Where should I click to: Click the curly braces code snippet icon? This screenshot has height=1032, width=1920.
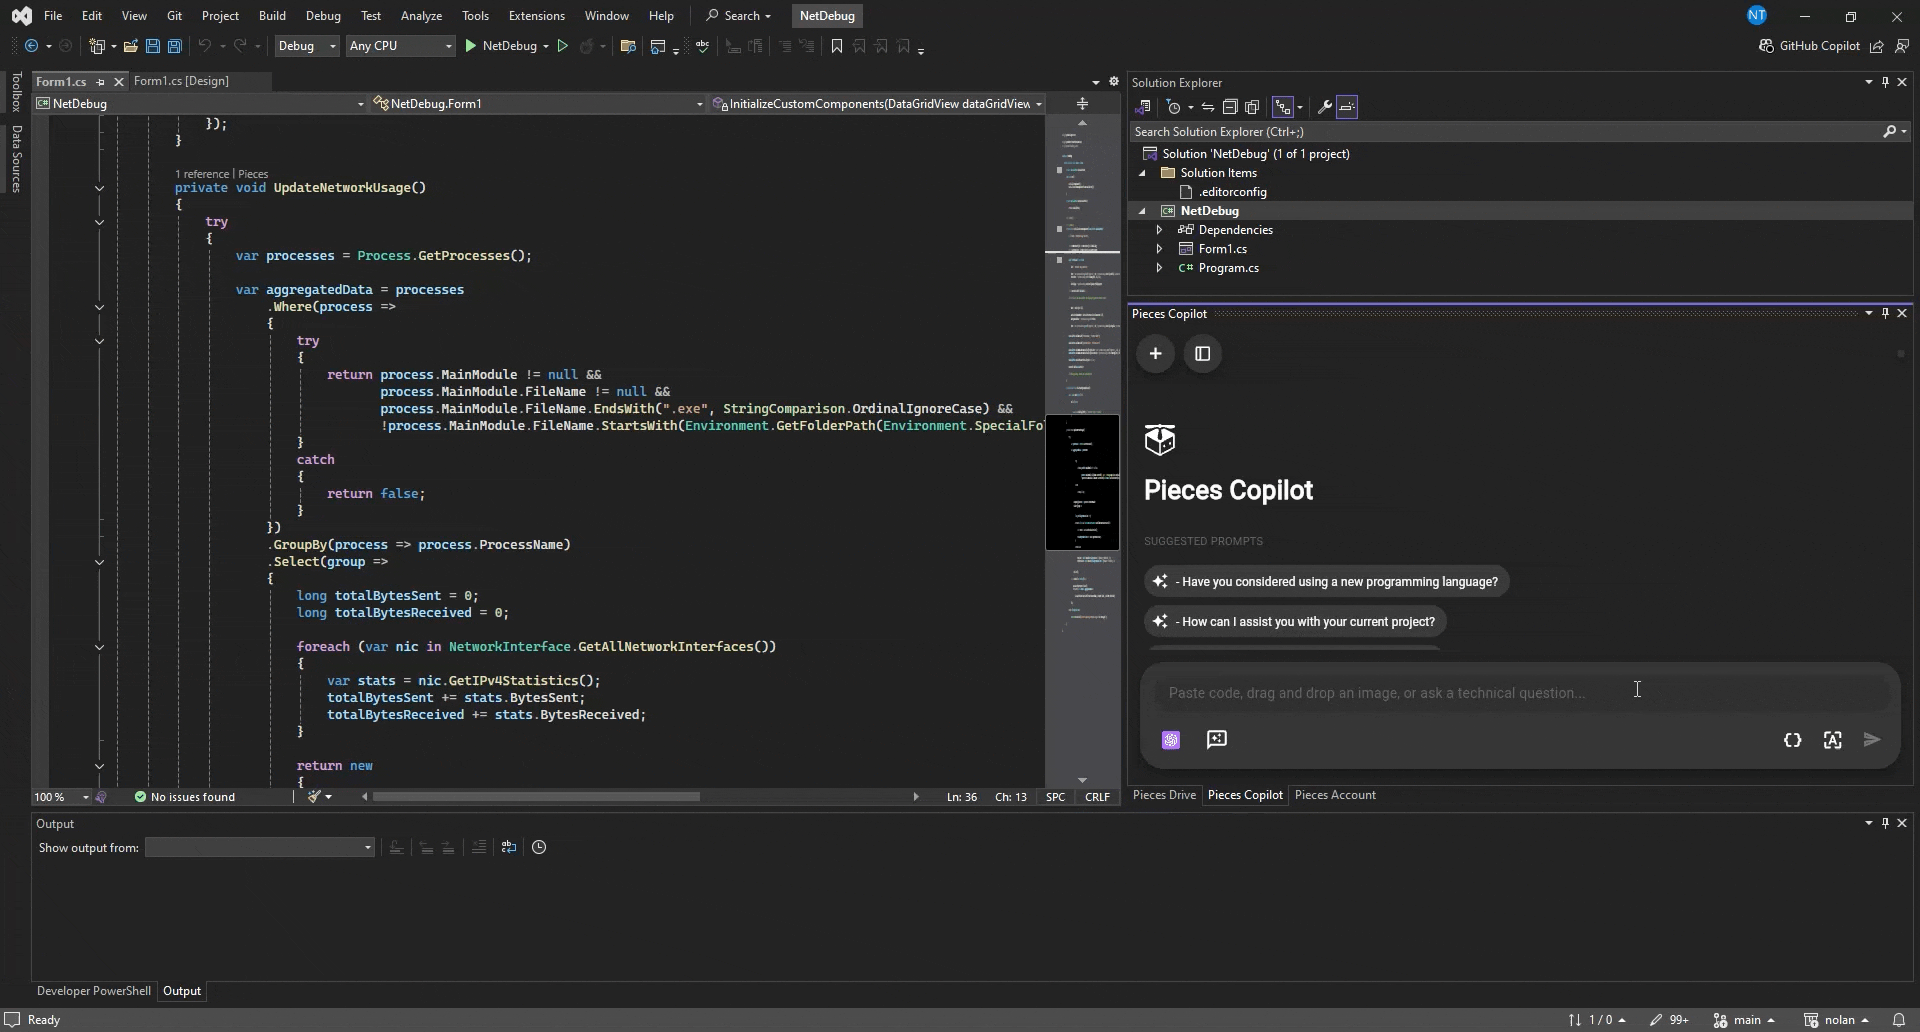click(1793, 740)
